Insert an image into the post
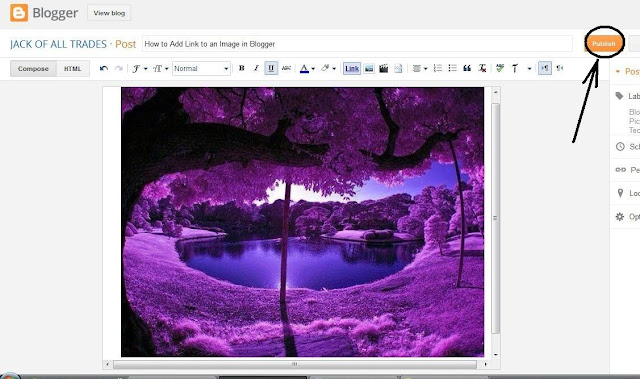 click(x=369, y=69)
